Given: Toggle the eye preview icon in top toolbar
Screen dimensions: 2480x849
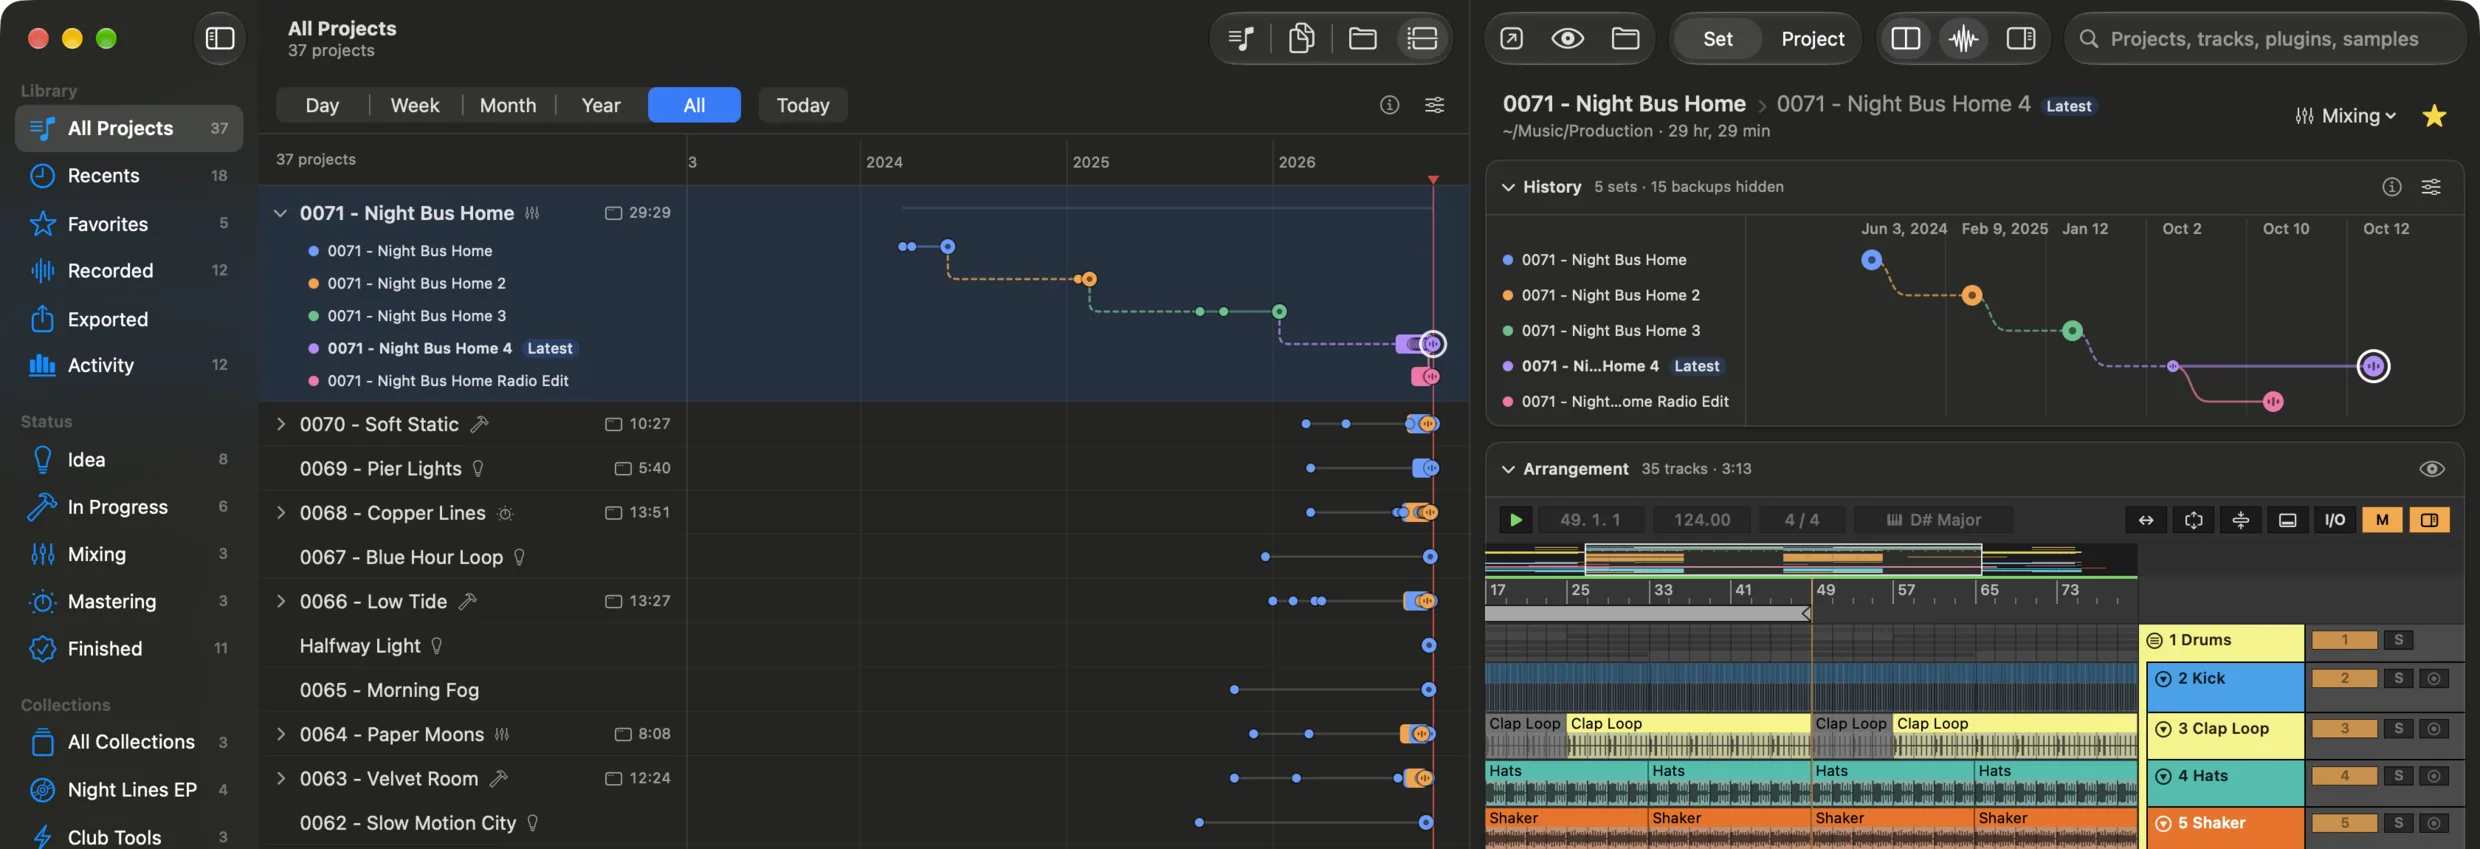Looking at the screenshot, I should click(1567, 39).
